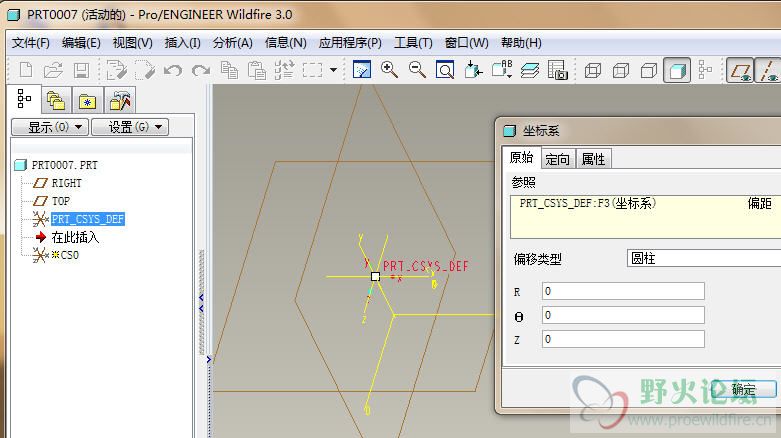
Task: Click the regenerate manager icon with dashed page
Action: tap(144, 70)
